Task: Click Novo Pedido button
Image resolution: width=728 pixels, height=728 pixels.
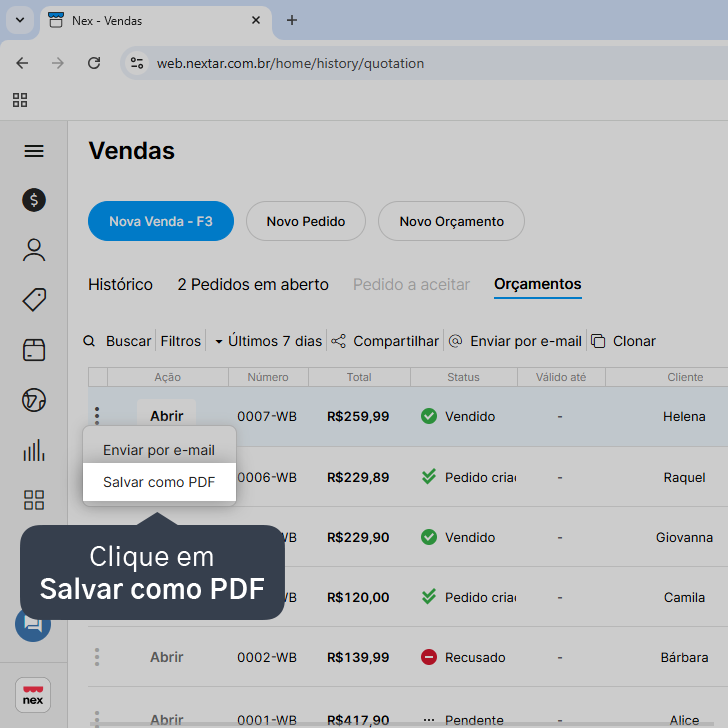Action: point(306,221)
